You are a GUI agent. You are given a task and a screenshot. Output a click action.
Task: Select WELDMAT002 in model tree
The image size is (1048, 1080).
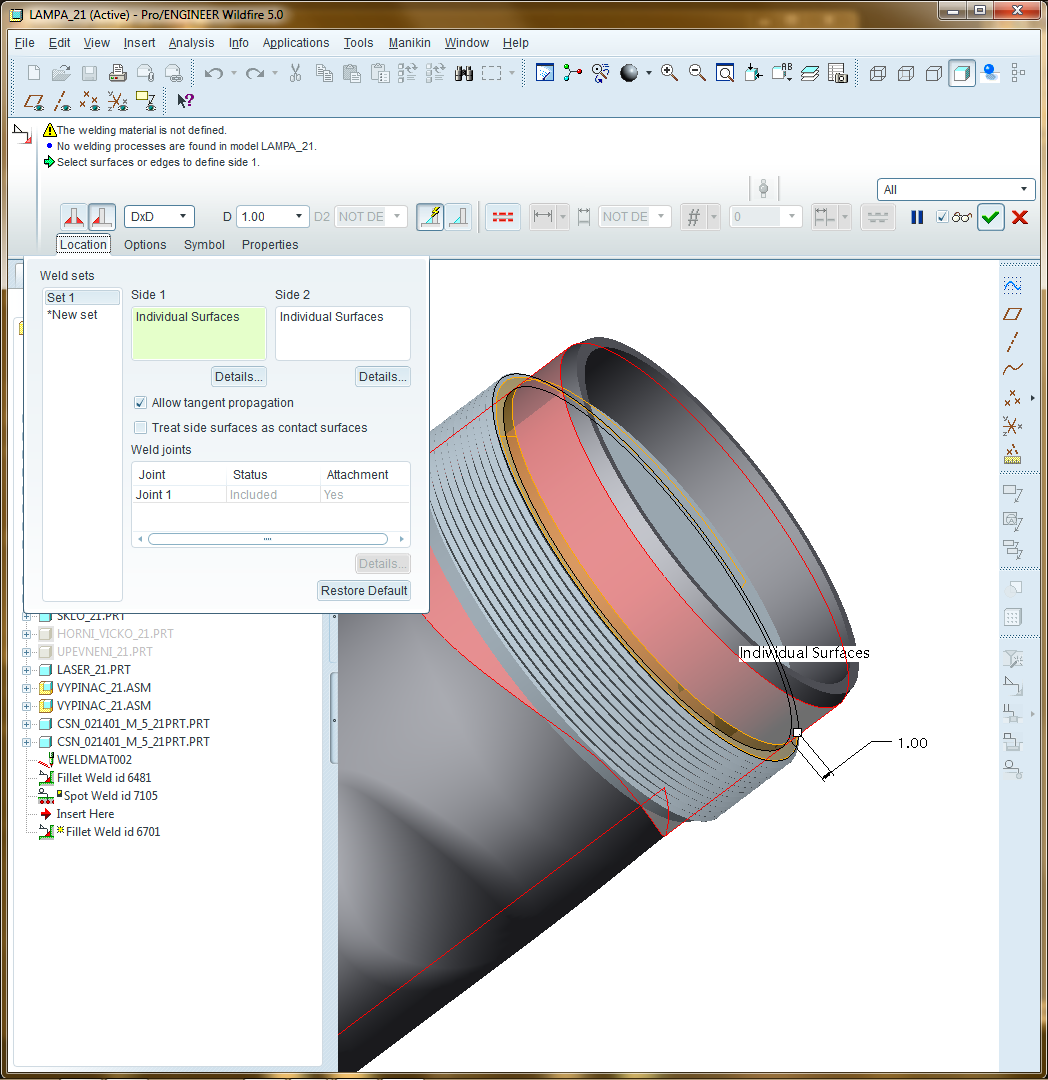[x=94, y=760]
